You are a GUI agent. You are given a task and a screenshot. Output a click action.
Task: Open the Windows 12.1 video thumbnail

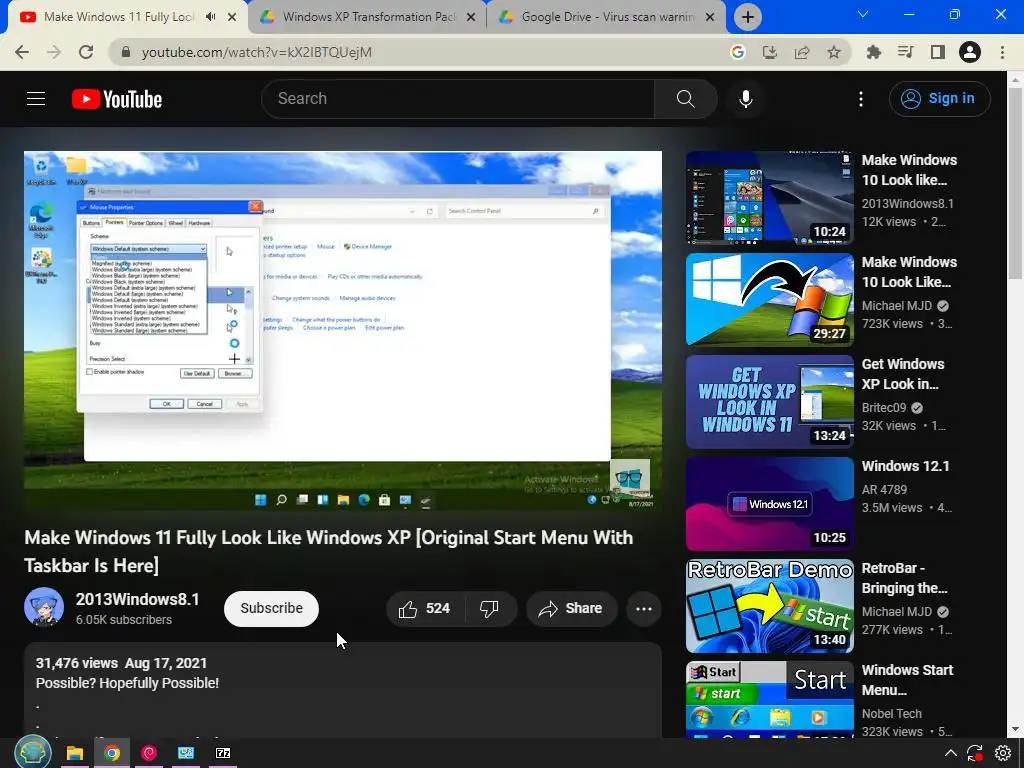[769, 504]
